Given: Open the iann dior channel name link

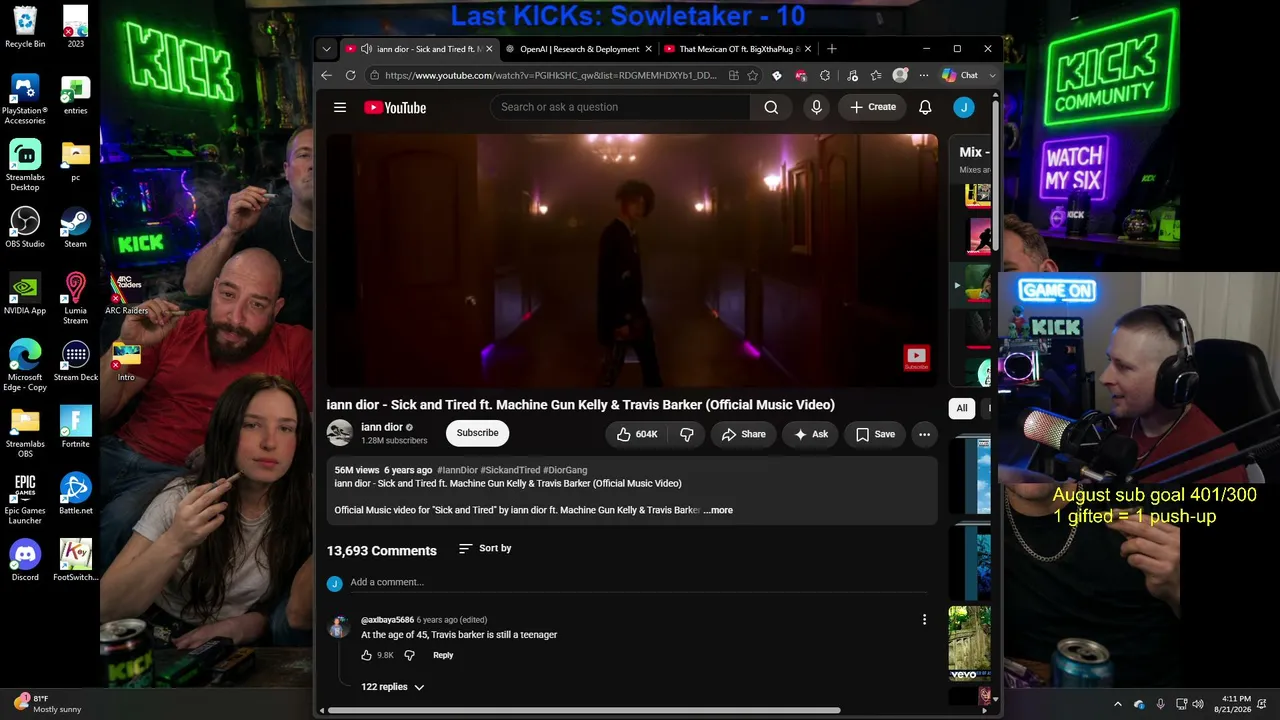Looking at the screenshot, I should [382, 427].
